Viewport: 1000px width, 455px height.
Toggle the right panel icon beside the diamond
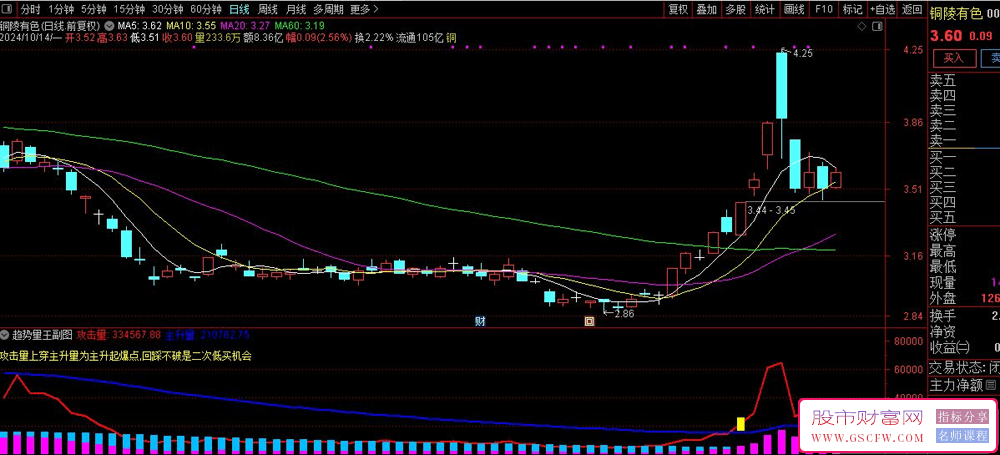pos(878,26)
